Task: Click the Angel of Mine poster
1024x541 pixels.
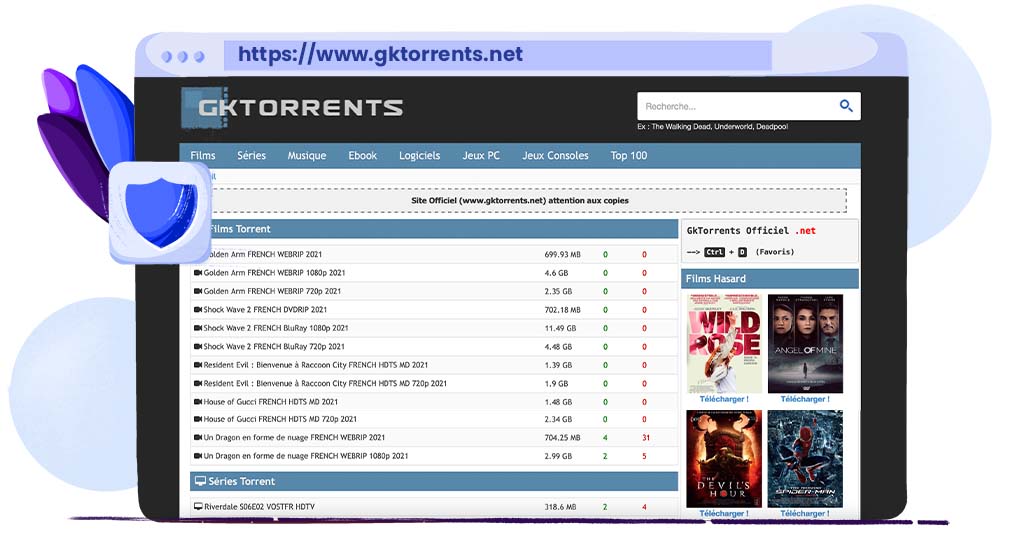Action: 805,343
